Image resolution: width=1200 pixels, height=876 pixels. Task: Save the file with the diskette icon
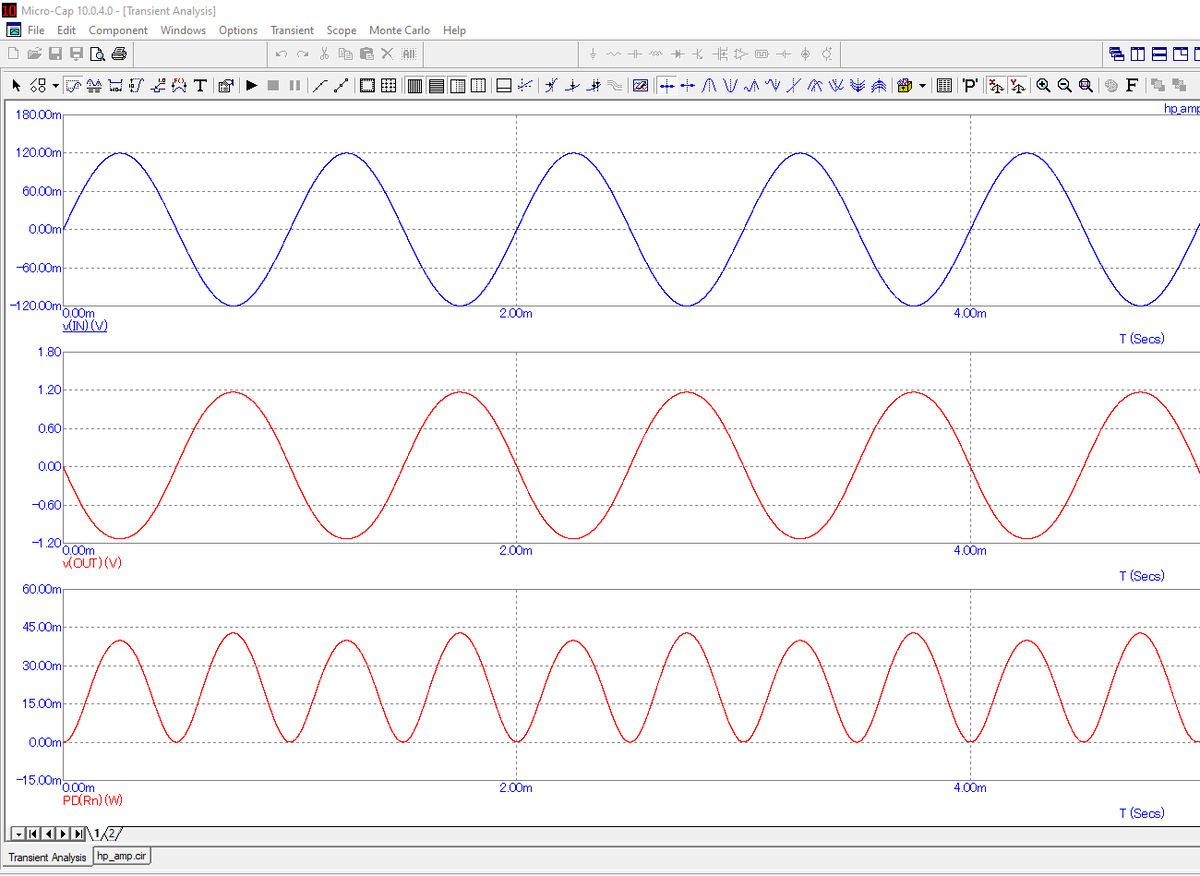click(x=54, y=53)
